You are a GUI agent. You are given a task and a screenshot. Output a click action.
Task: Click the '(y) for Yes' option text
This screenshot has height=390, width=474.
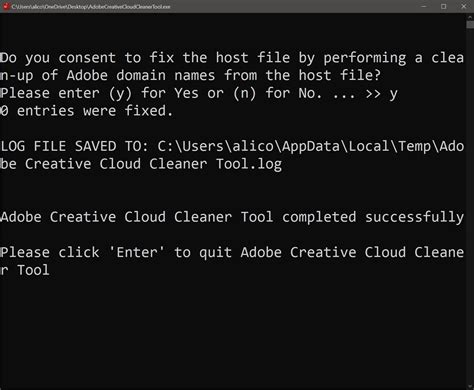click(x=154, y=93)
